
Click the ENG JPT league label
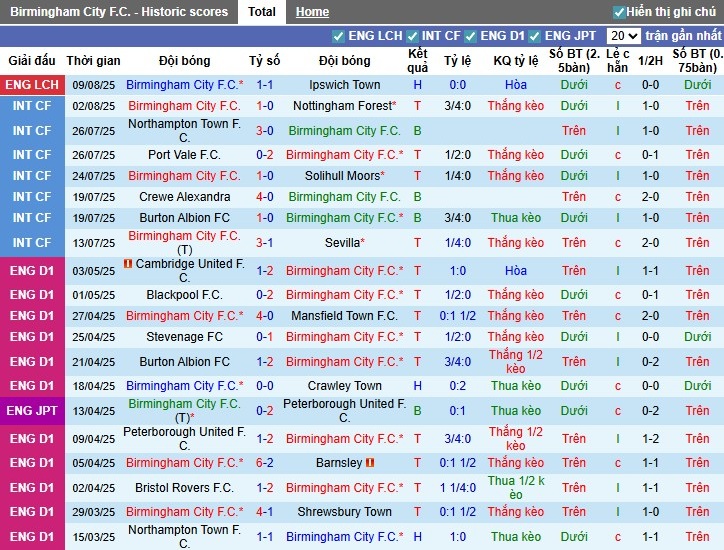tap(32, 411)
